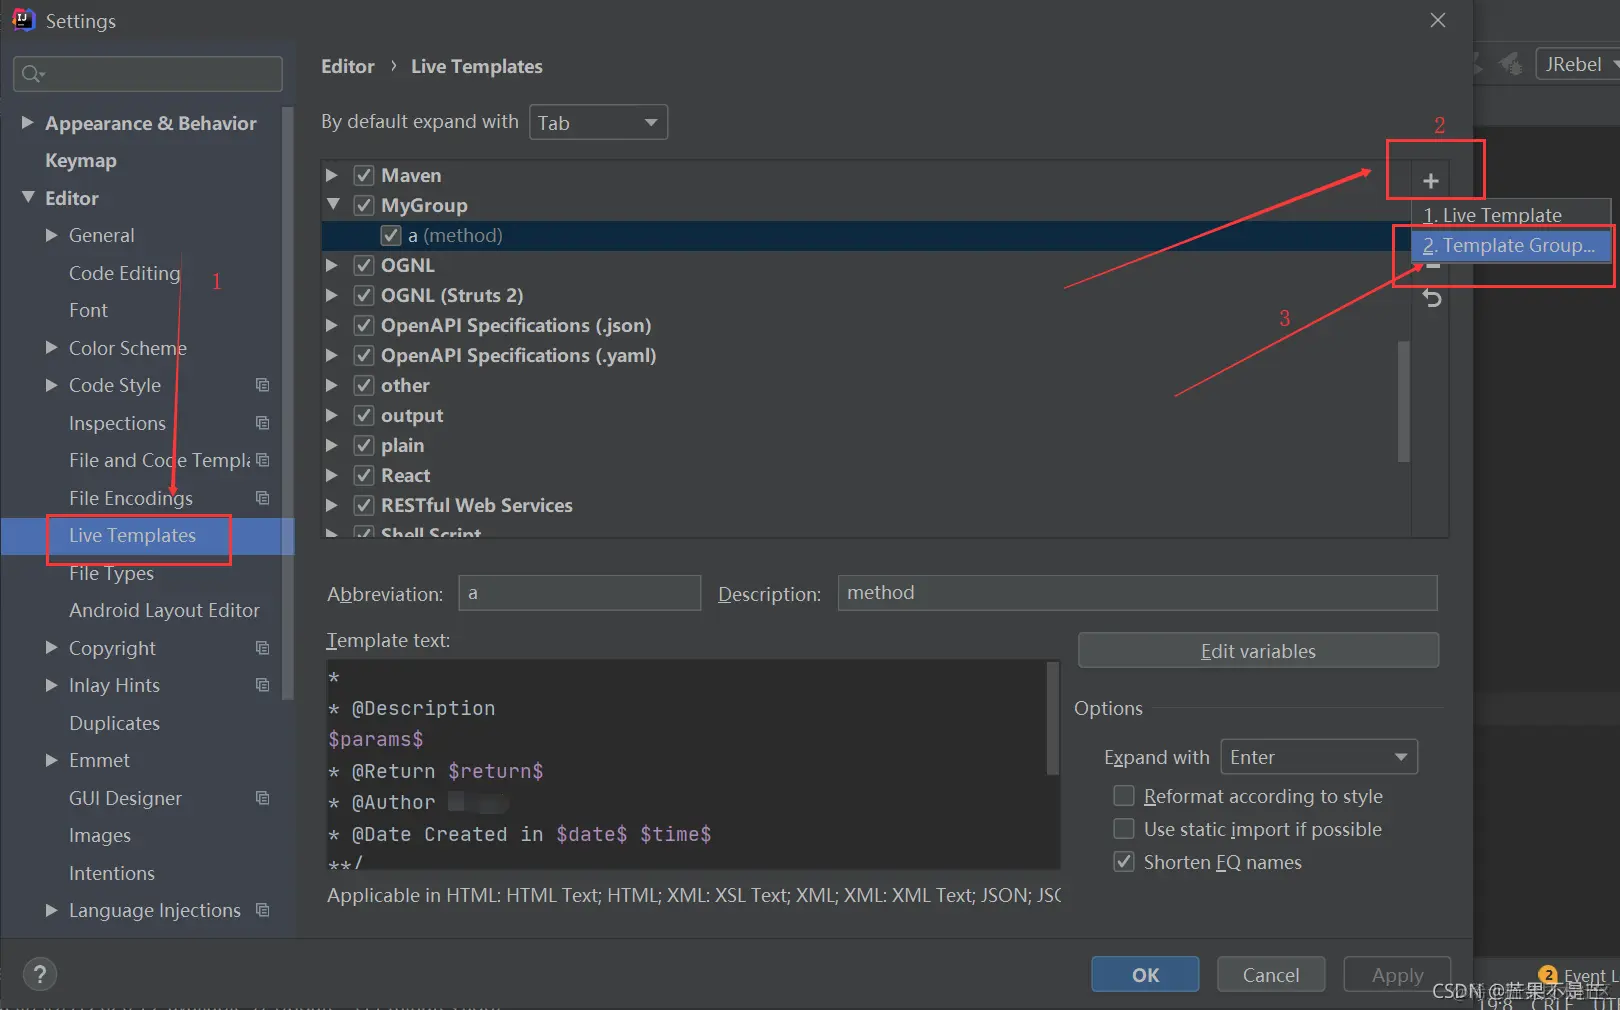The image size is (1620, 1010).
Task: Open Font settings page
Action: 88,310
